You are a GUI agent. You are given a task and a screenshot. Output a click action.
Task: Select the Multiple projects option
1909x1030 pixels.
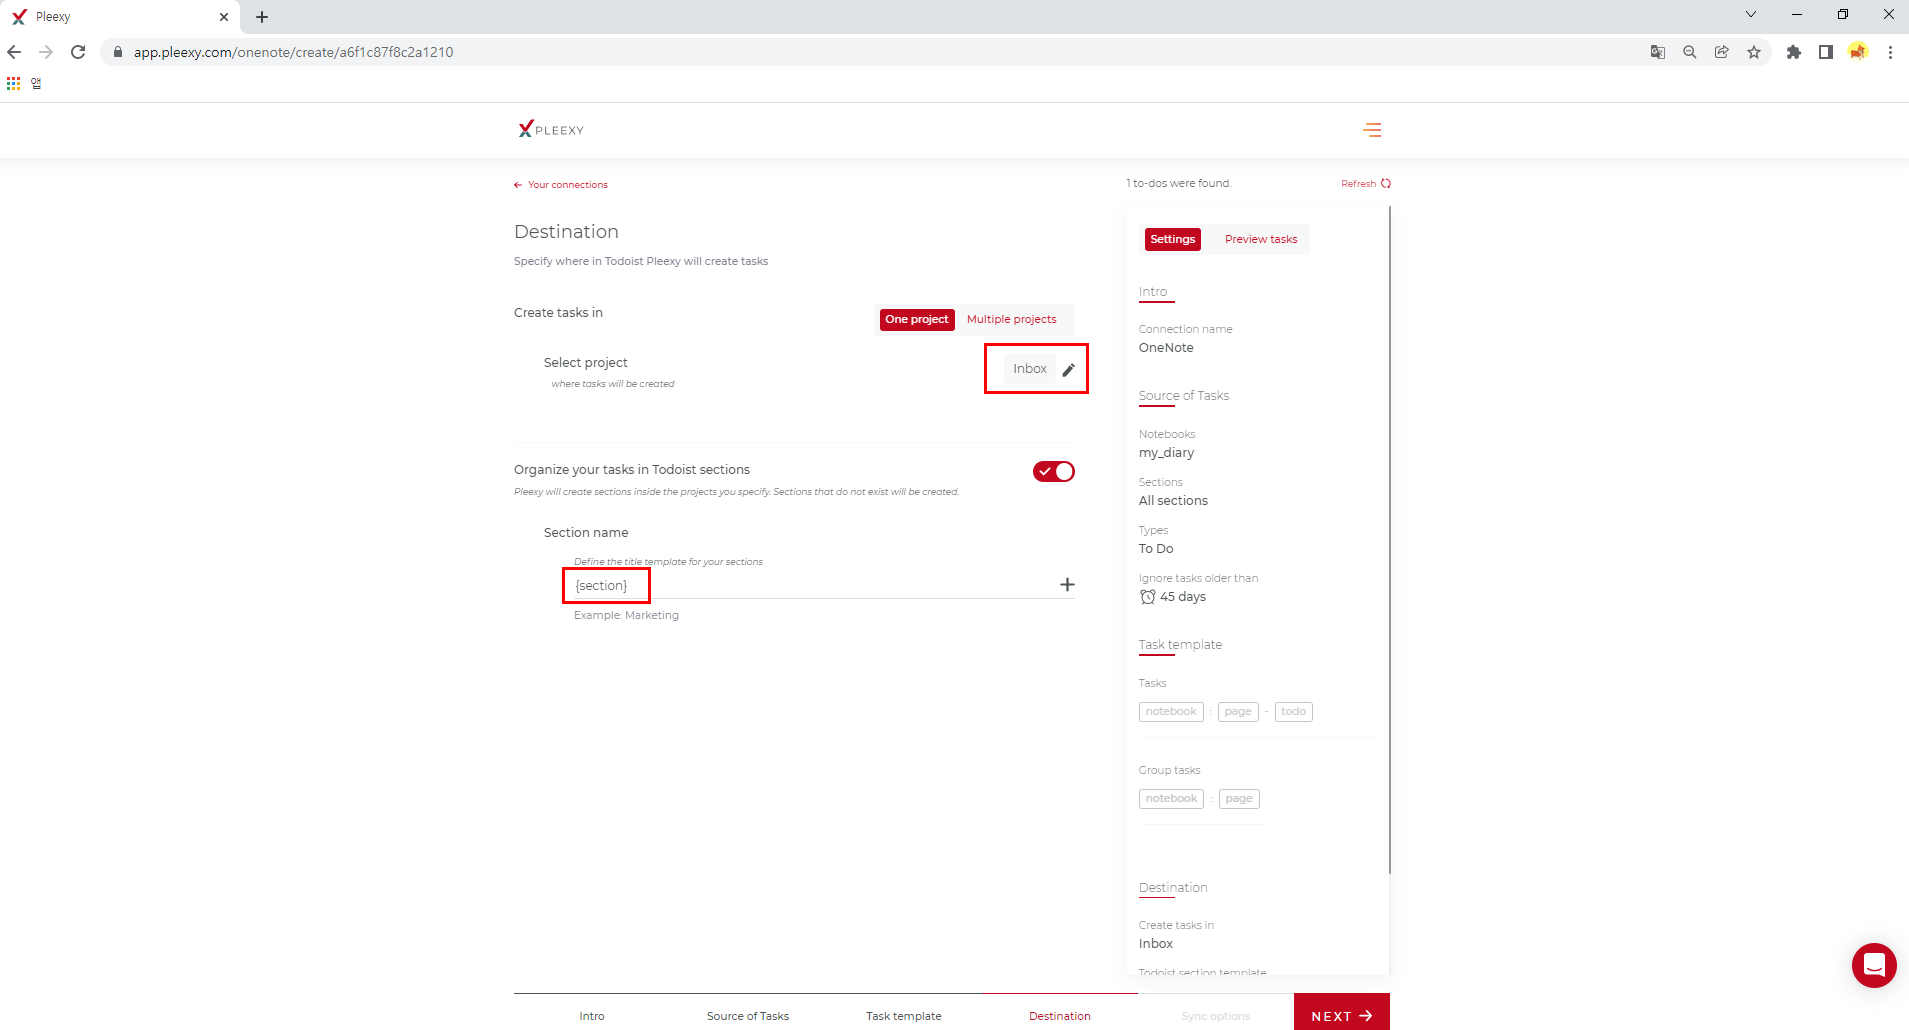[x=1012, y=320]
